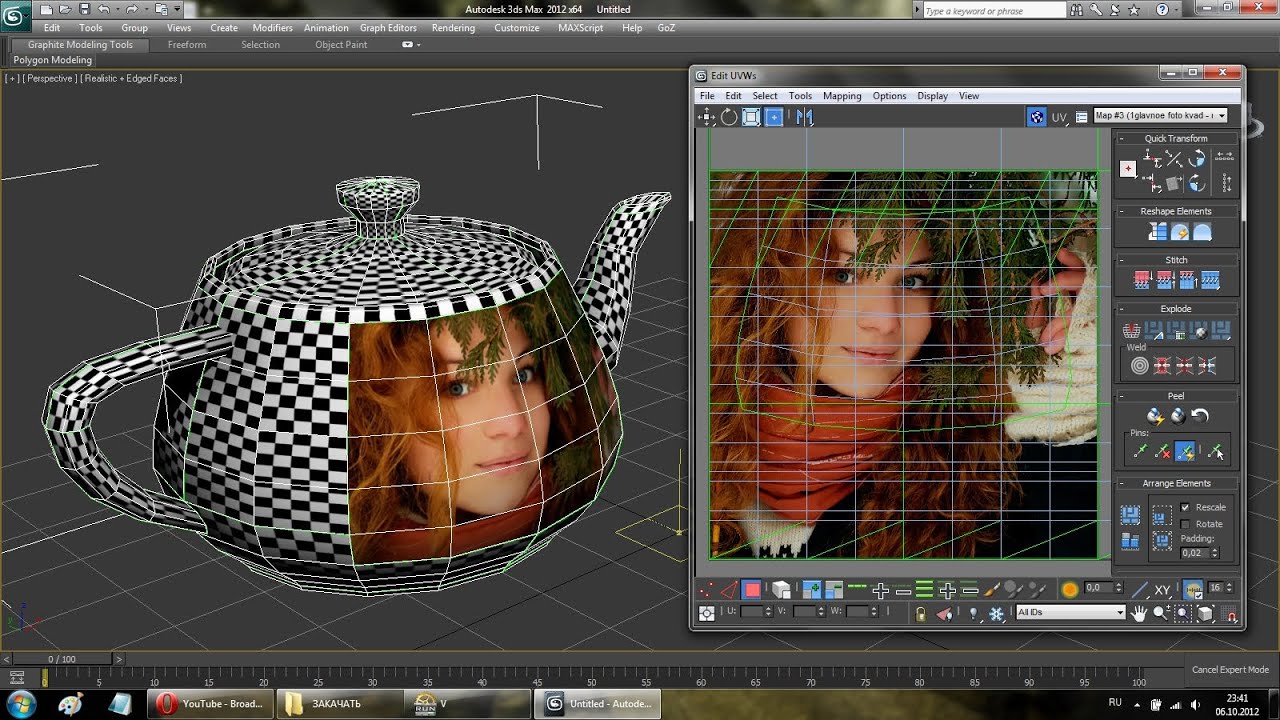Image resolution: width=1280 pixels, height=720 pixels.
Task: Open the Tools menu in Edit UVWs
Action: (800, 96)
